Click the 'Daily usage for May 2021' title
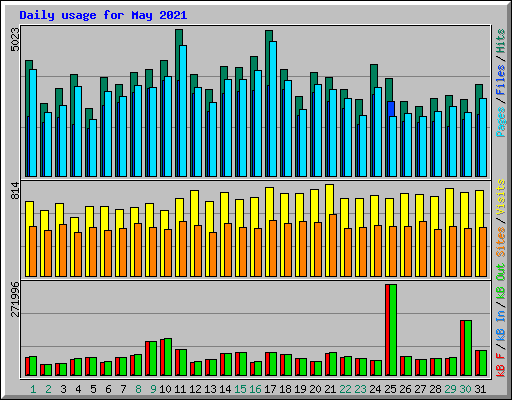512x400 pixels. pyautogui.click(x=103, y=15)
